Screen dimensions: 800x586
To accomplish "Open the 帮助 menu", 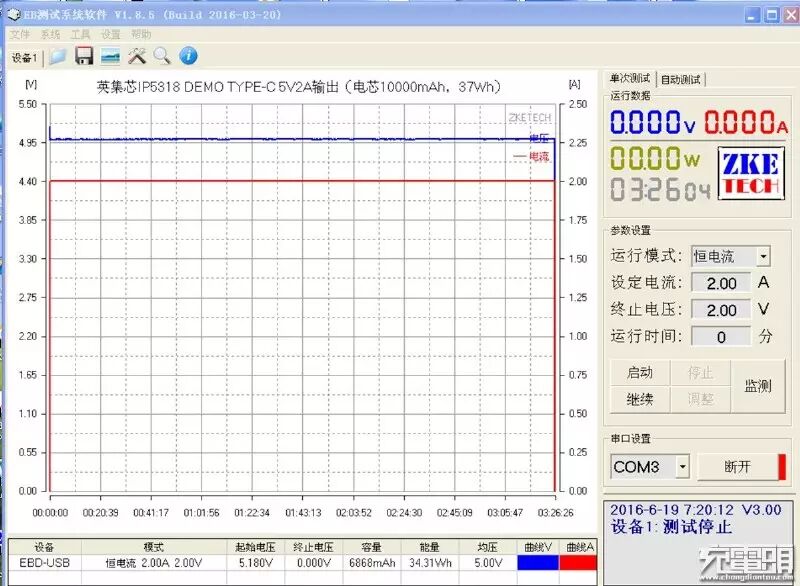I will (x=141, y=34).
